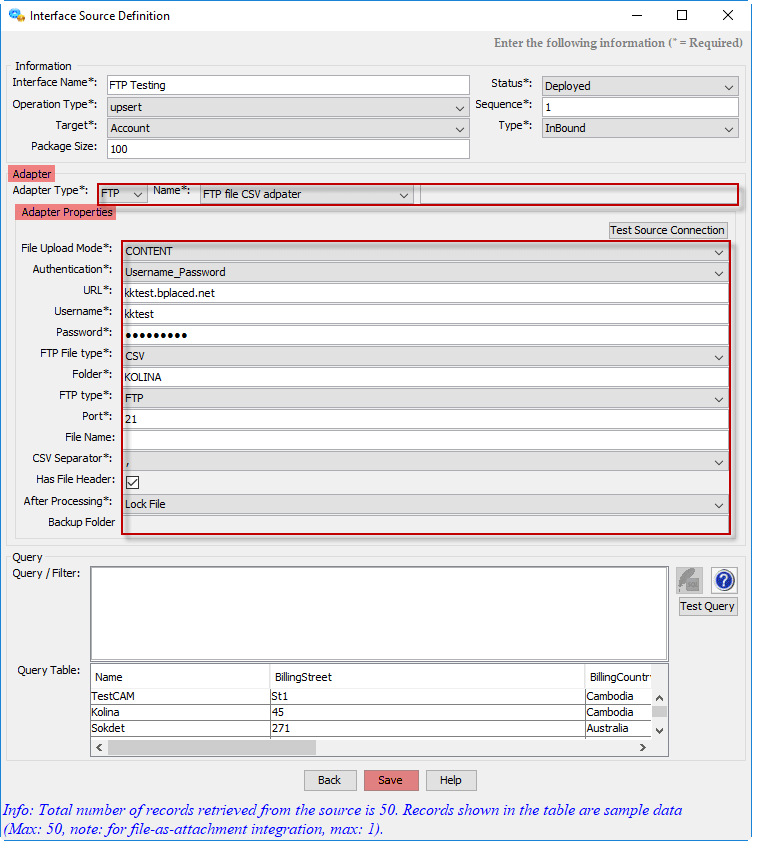The height and width of the screenshot is (841, 768).
Task: Click the query table vertical scroll down arrow
Action: 658,730
